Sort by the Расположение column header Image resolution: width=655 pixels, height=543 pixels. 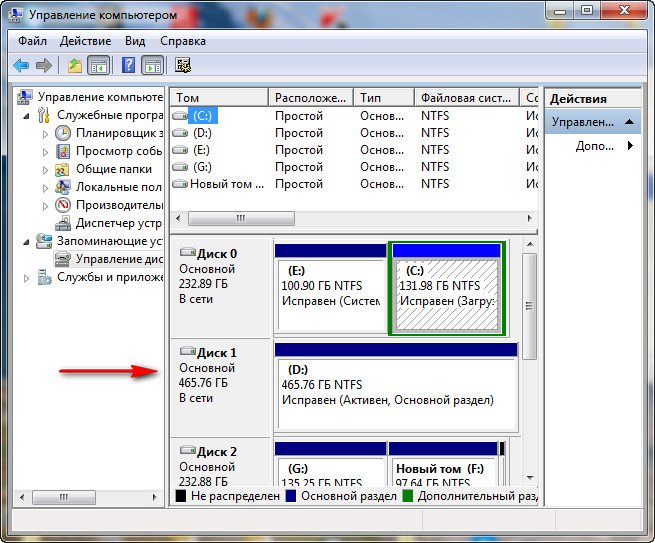(x=311, y=98)
